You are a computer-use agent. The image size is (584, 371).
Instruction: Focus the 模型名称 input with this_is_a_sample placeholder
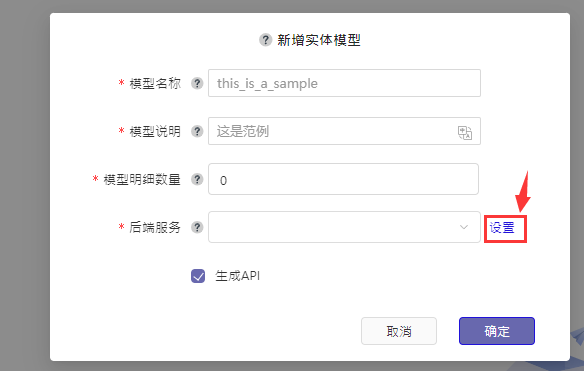tap(344, 83)
